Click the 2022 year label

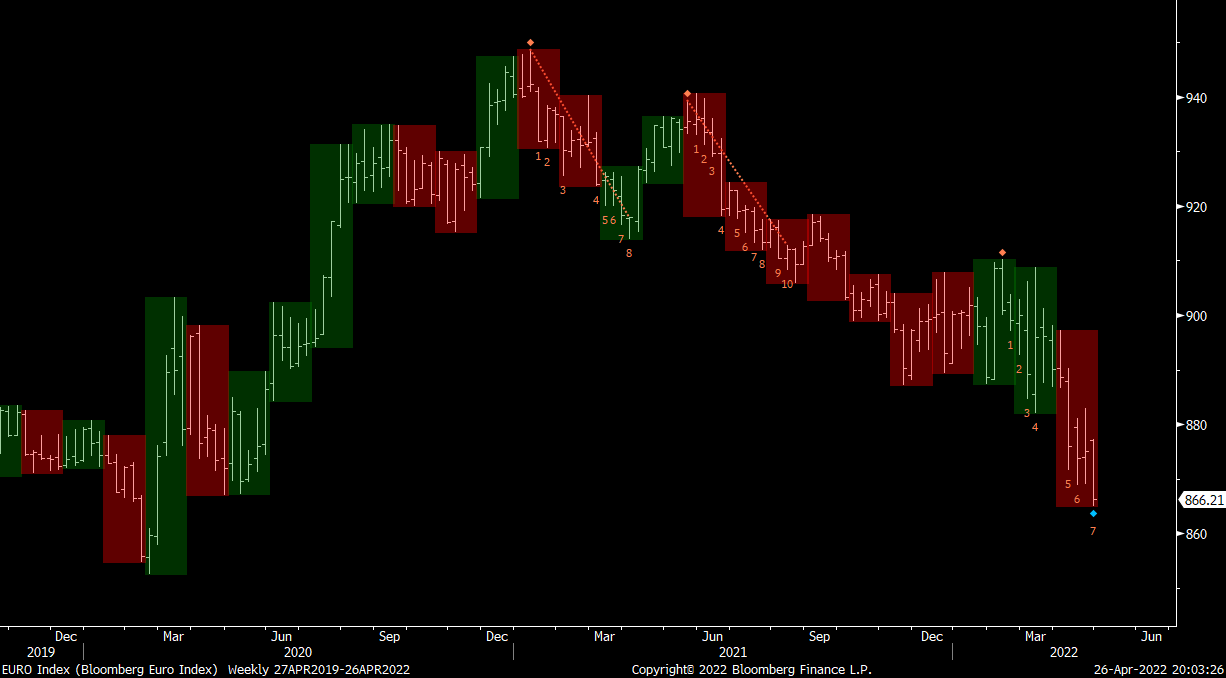1064,652
